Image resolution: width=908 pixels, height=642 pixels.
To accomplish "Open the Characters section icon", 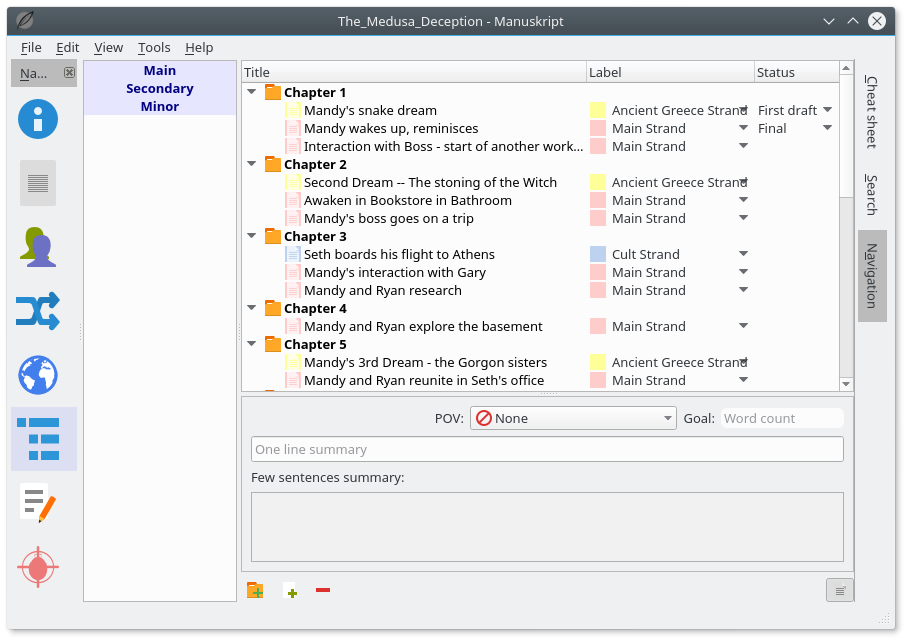I will [38, 247].
